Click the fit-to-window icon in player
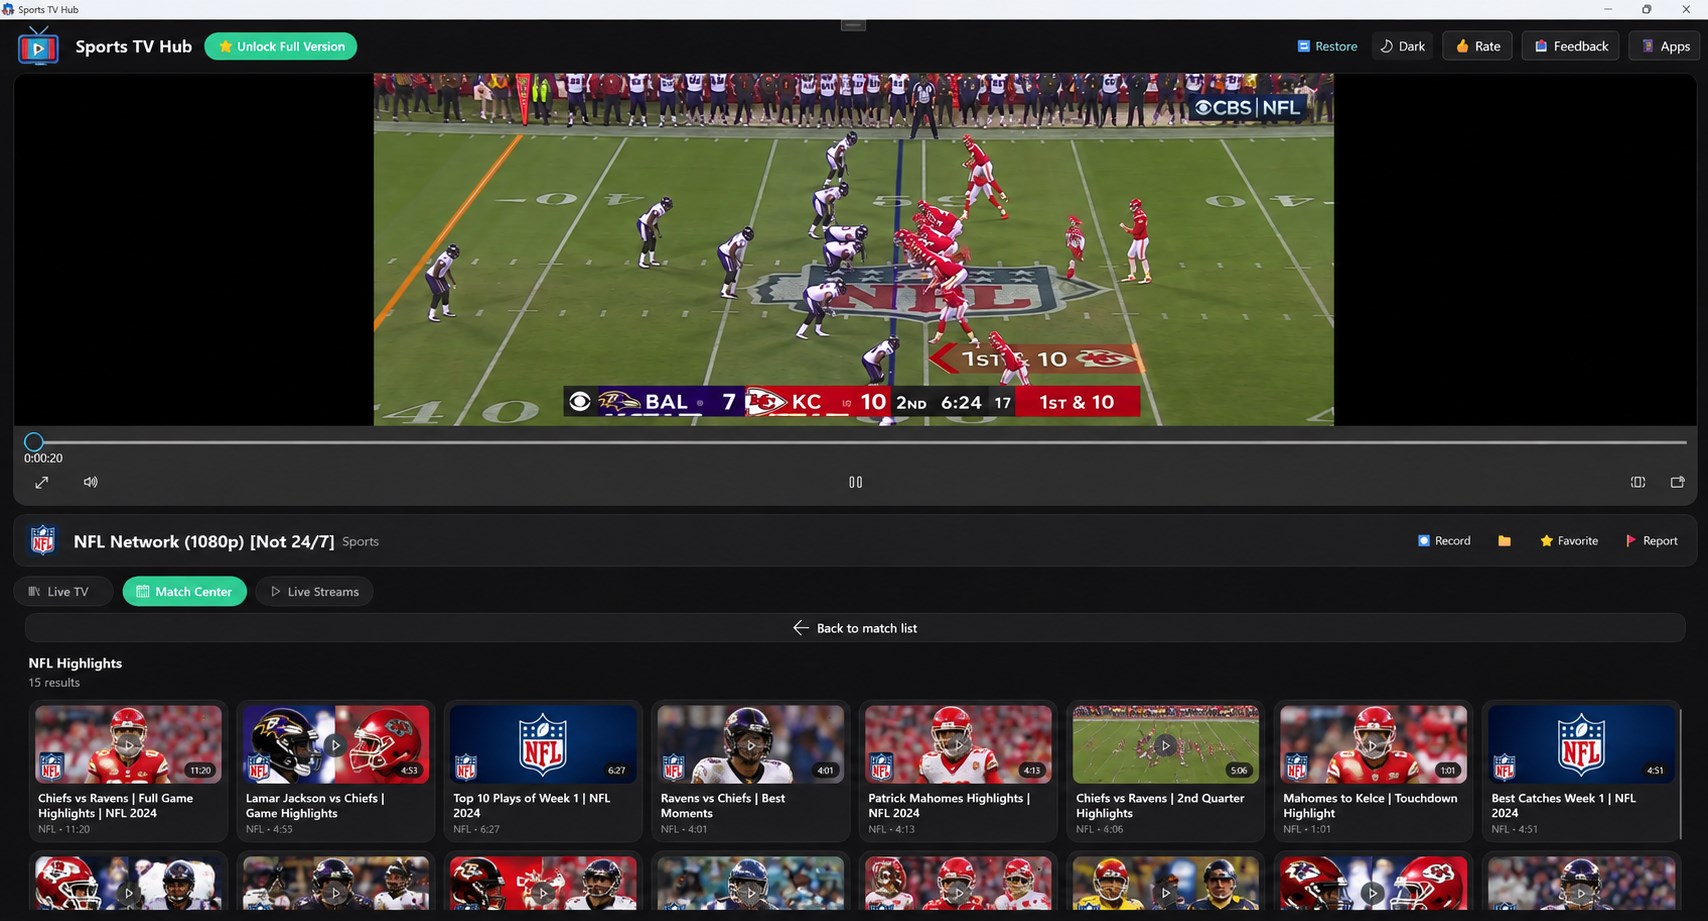 tap(1638, 482)
